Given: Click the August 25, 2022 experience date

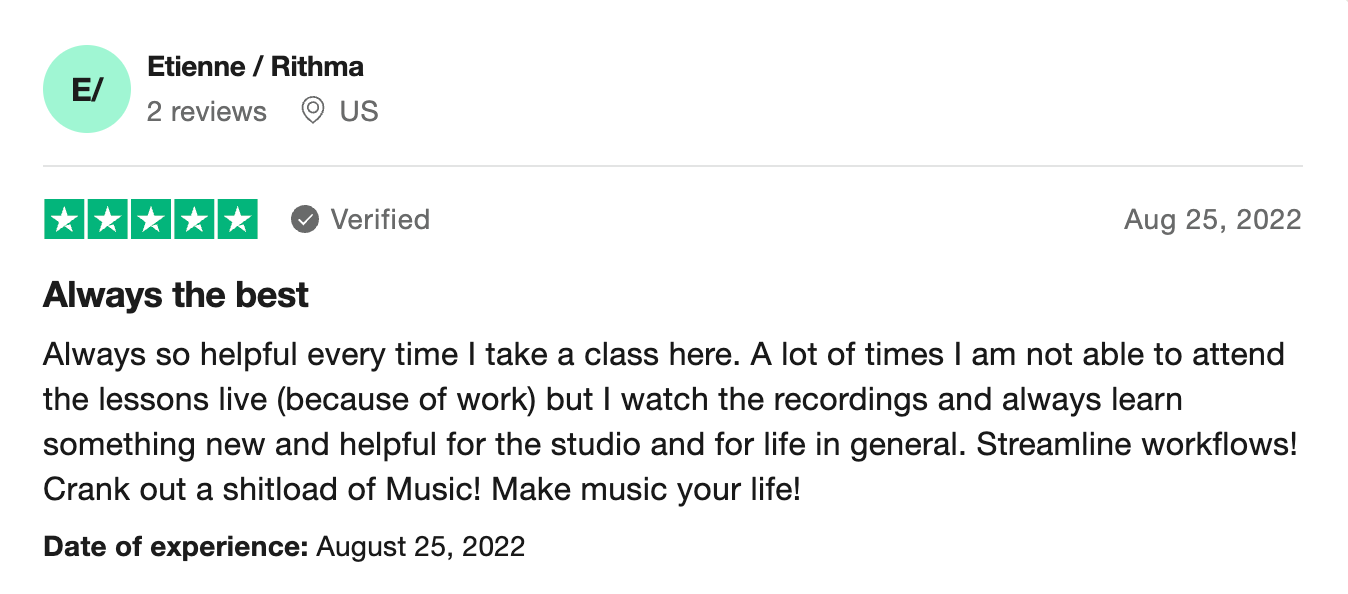Looking at the screenshot, I should pos(420,547).
